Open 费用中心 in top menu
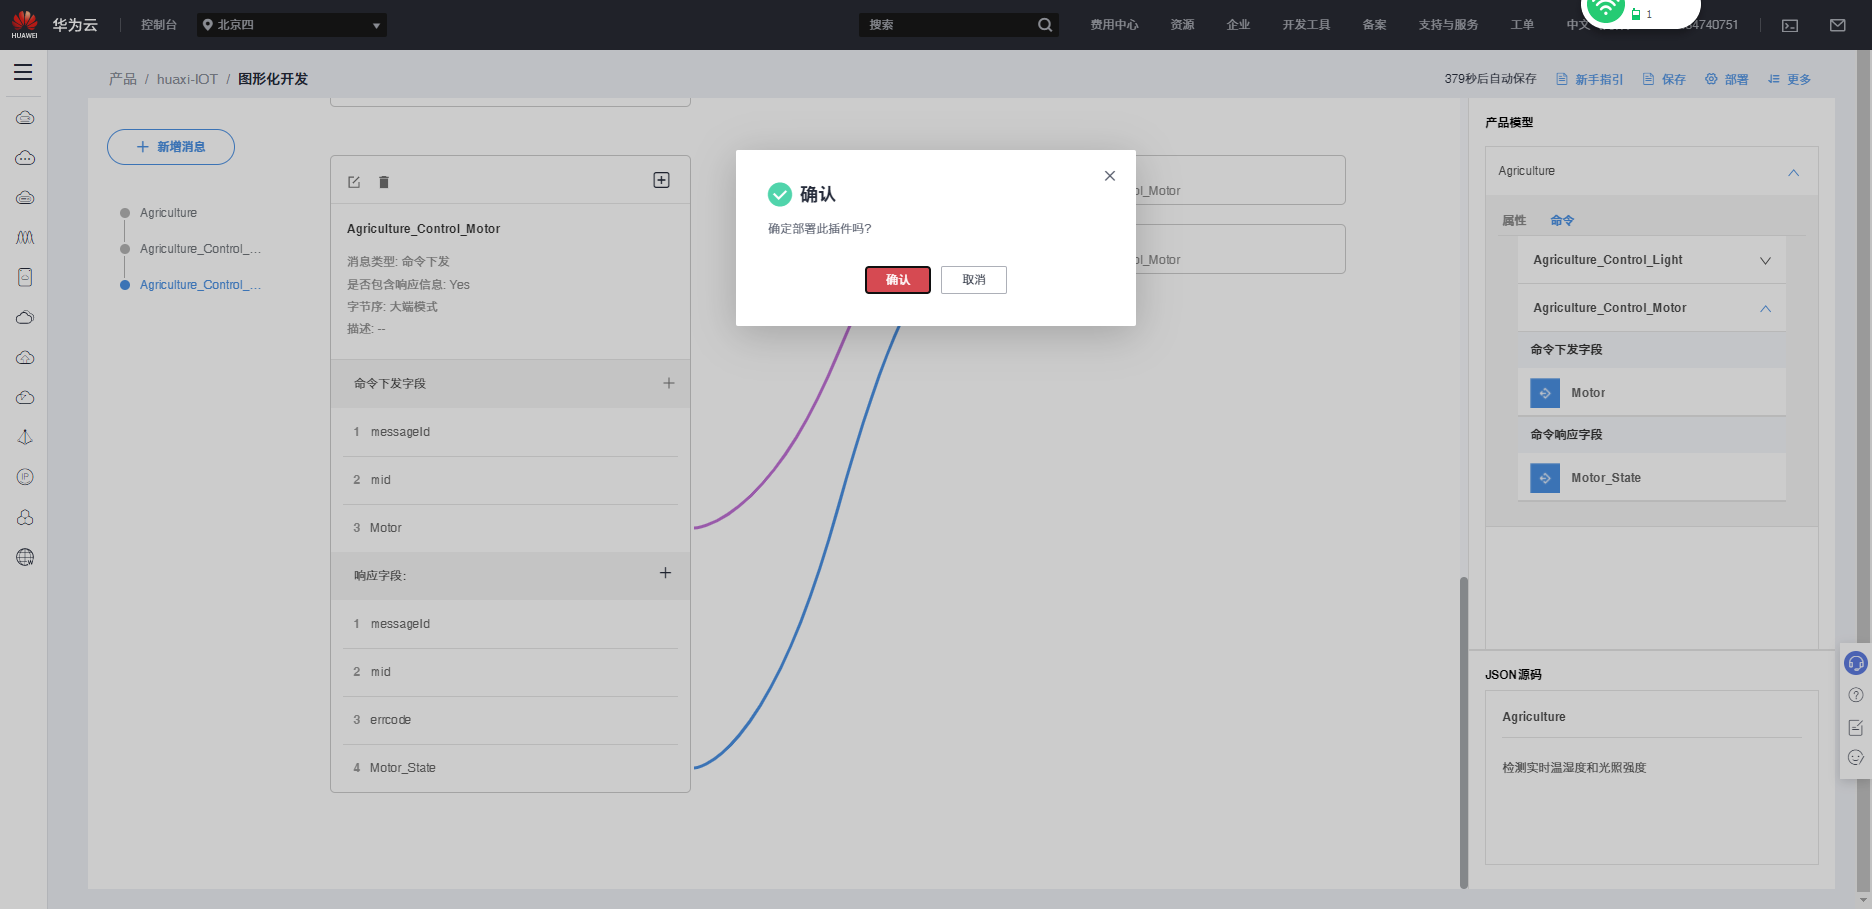 point(1114,25)
